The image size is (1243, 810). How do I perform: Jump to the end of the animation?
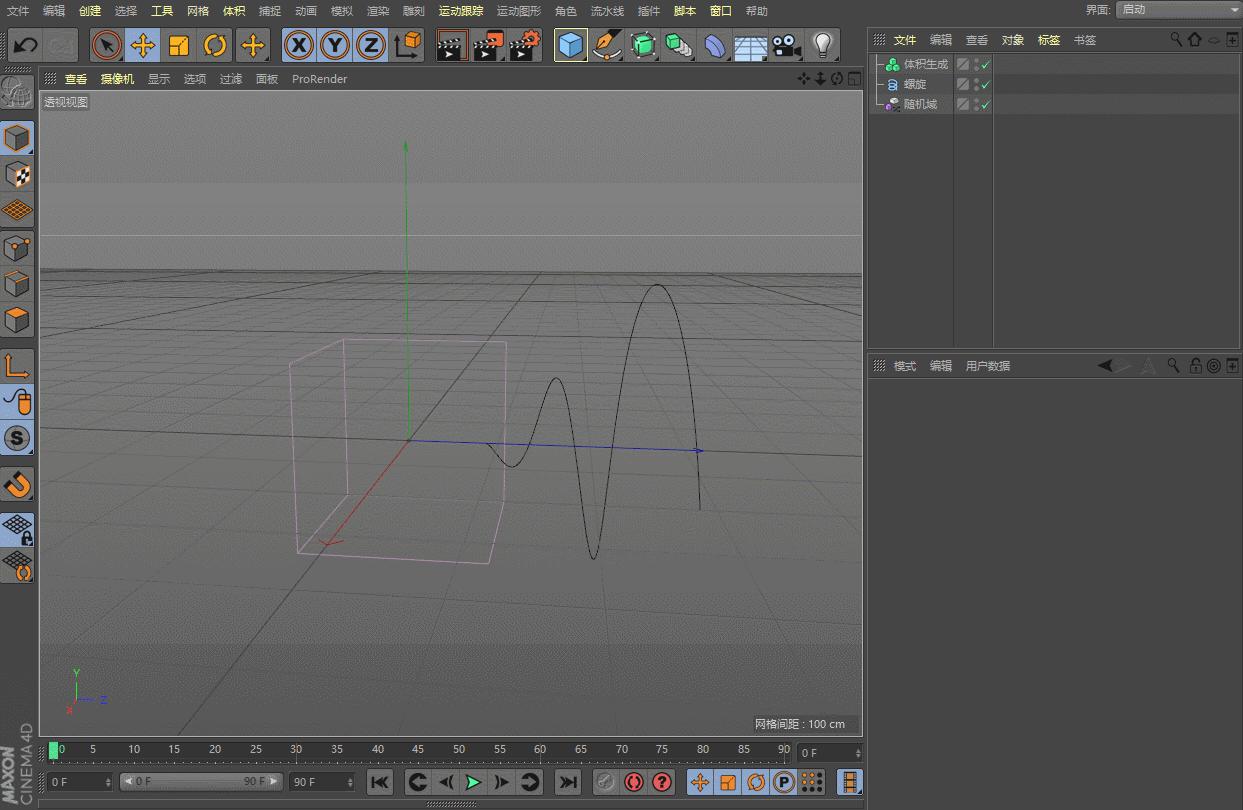(x=567, y=782)
